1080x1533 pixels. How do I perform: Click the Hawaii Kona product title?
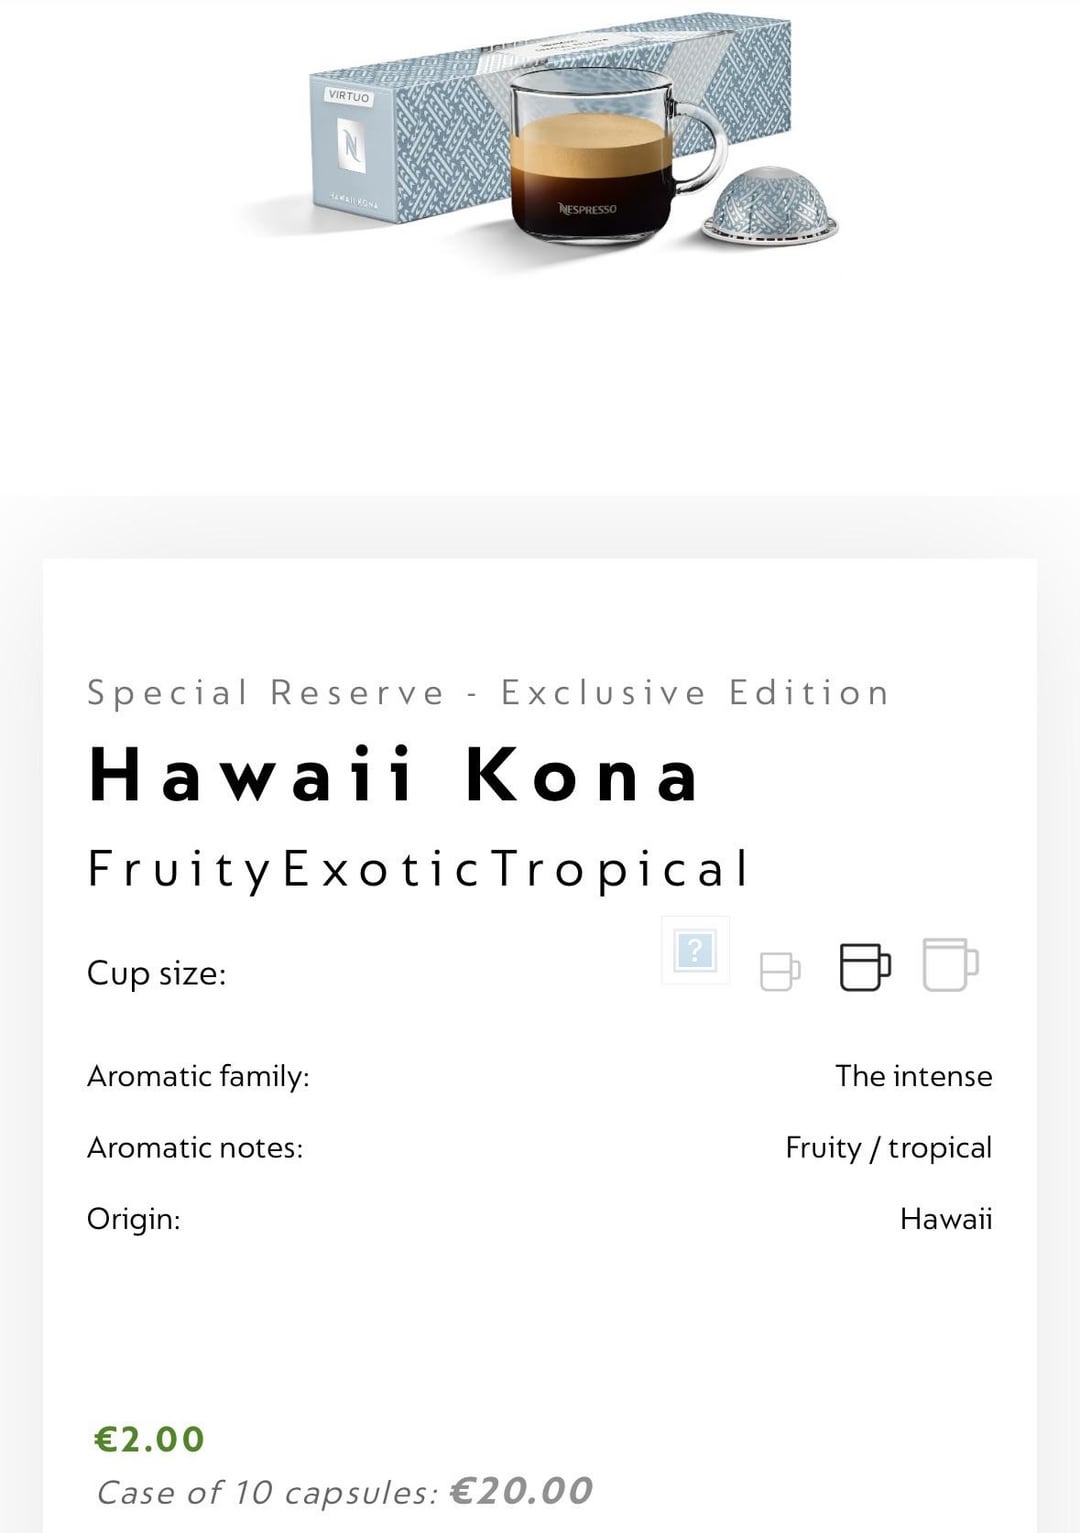[394, 775]
